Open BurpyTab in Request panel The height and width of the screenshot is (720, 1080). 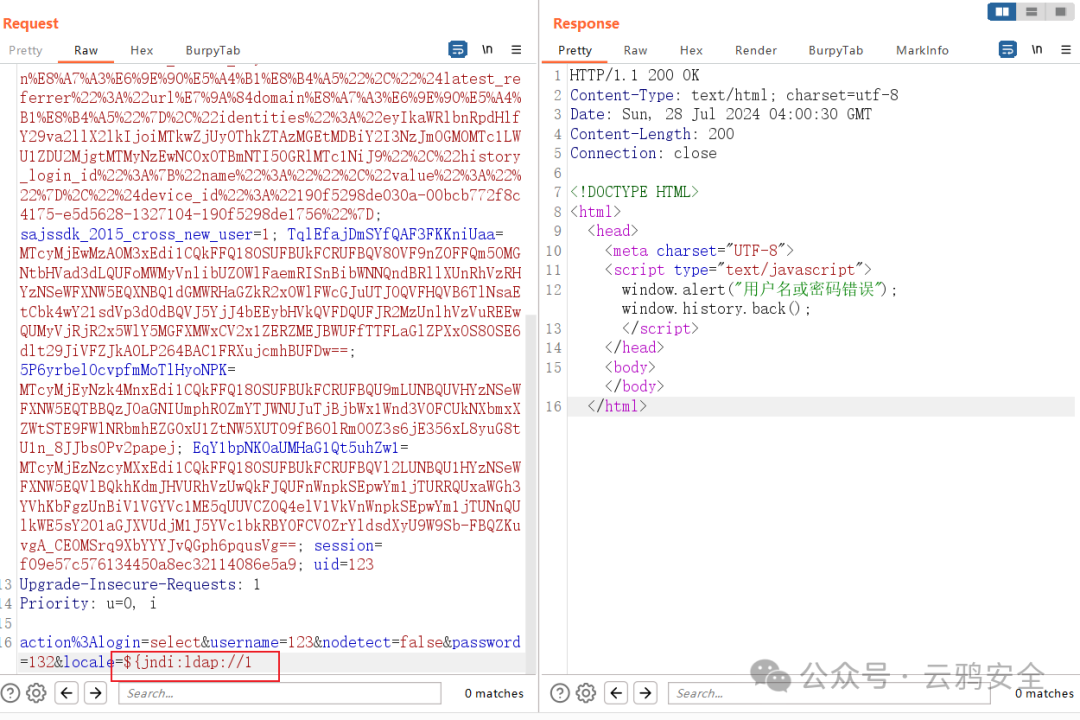(x=213, y=50)
